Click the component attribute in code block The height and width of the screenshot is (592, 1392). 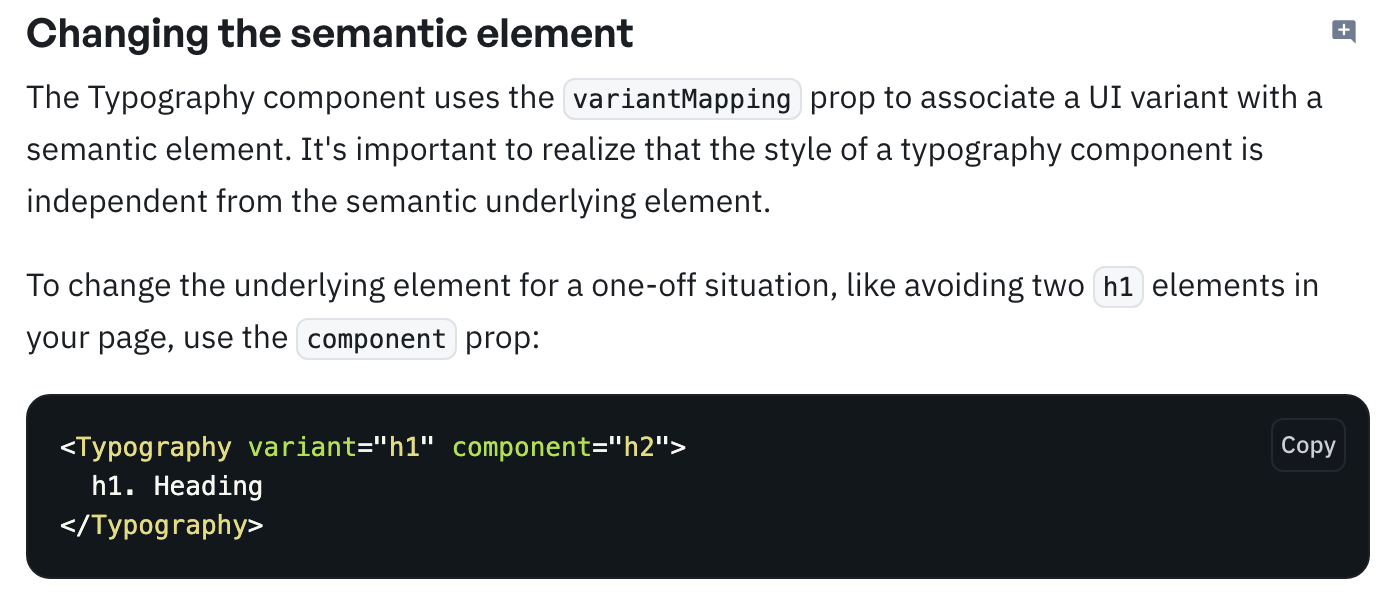[x=522, y=446]
